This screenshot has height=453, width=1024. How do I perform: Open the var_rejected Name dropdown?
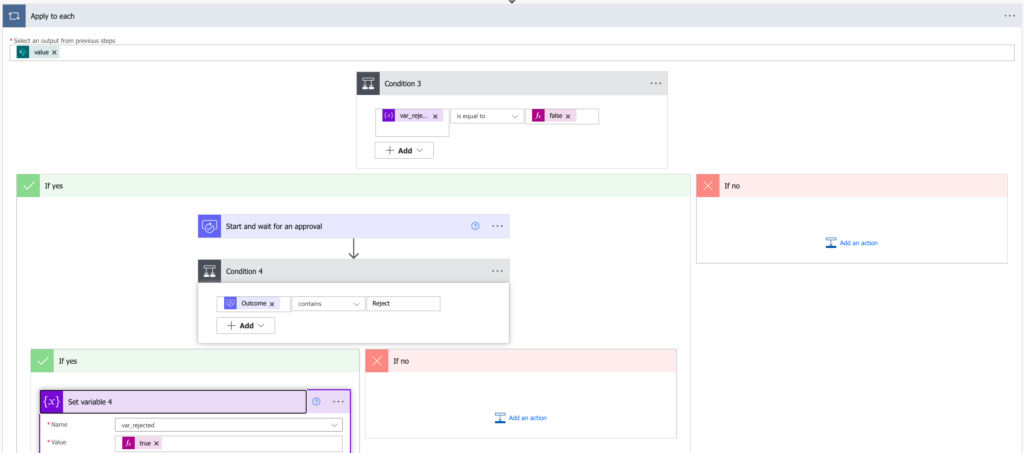[x=229, y=425]
